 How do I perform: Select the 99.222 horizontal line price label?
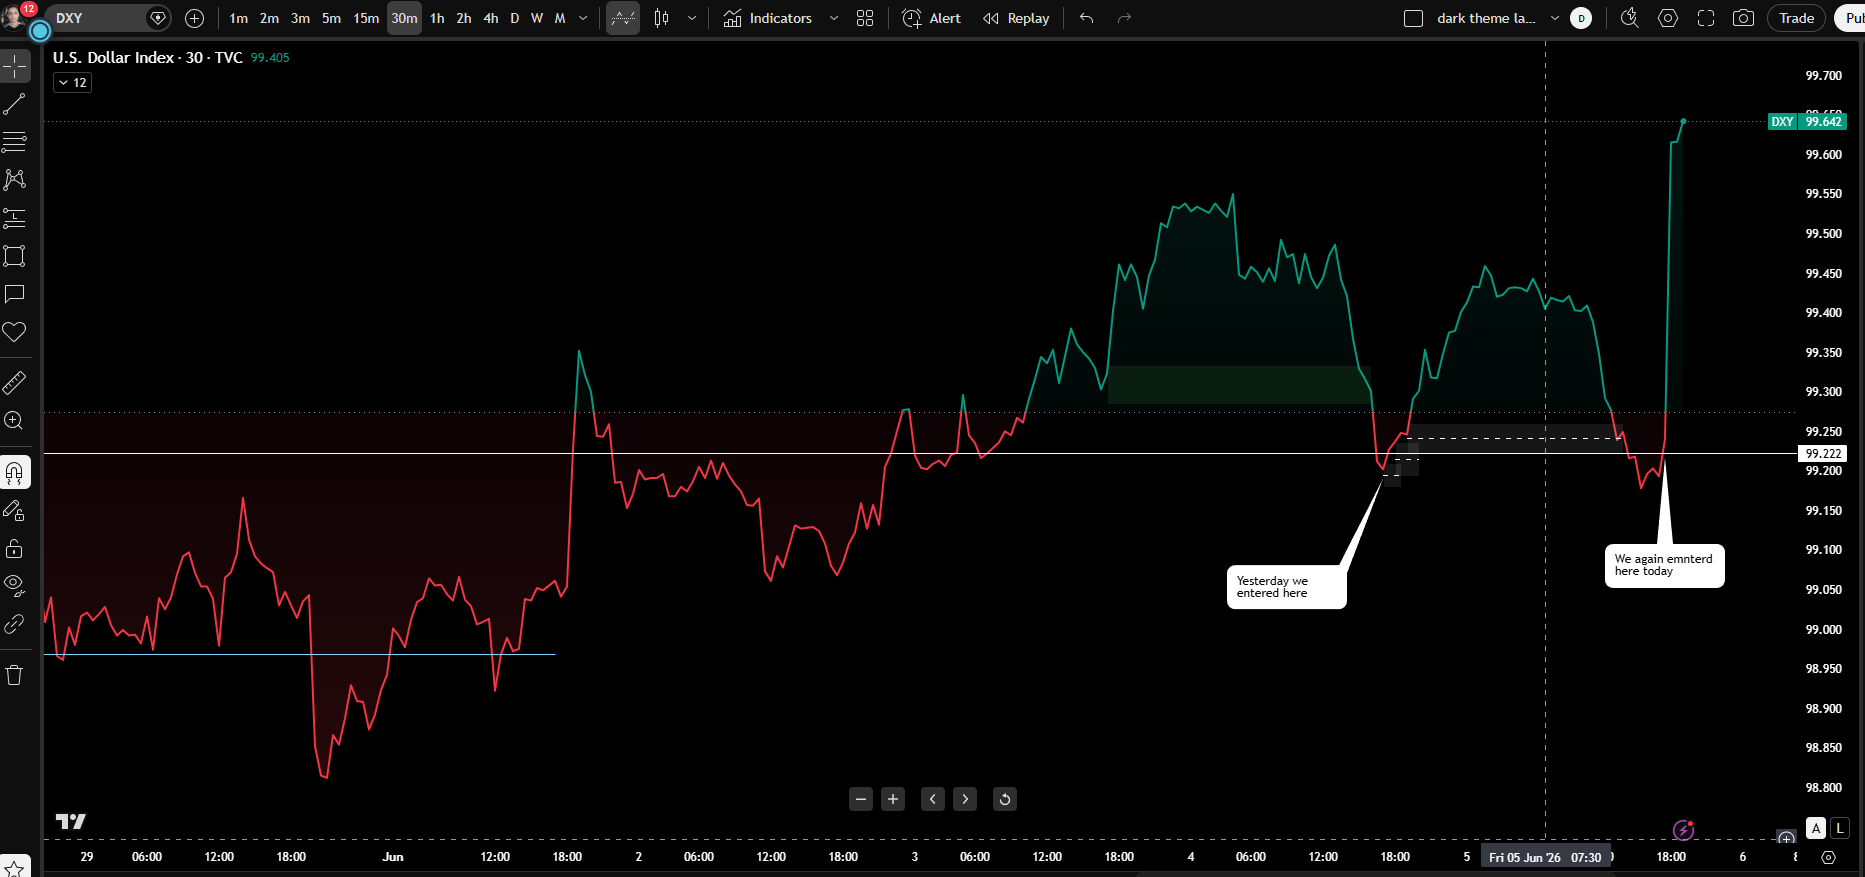1823,454
